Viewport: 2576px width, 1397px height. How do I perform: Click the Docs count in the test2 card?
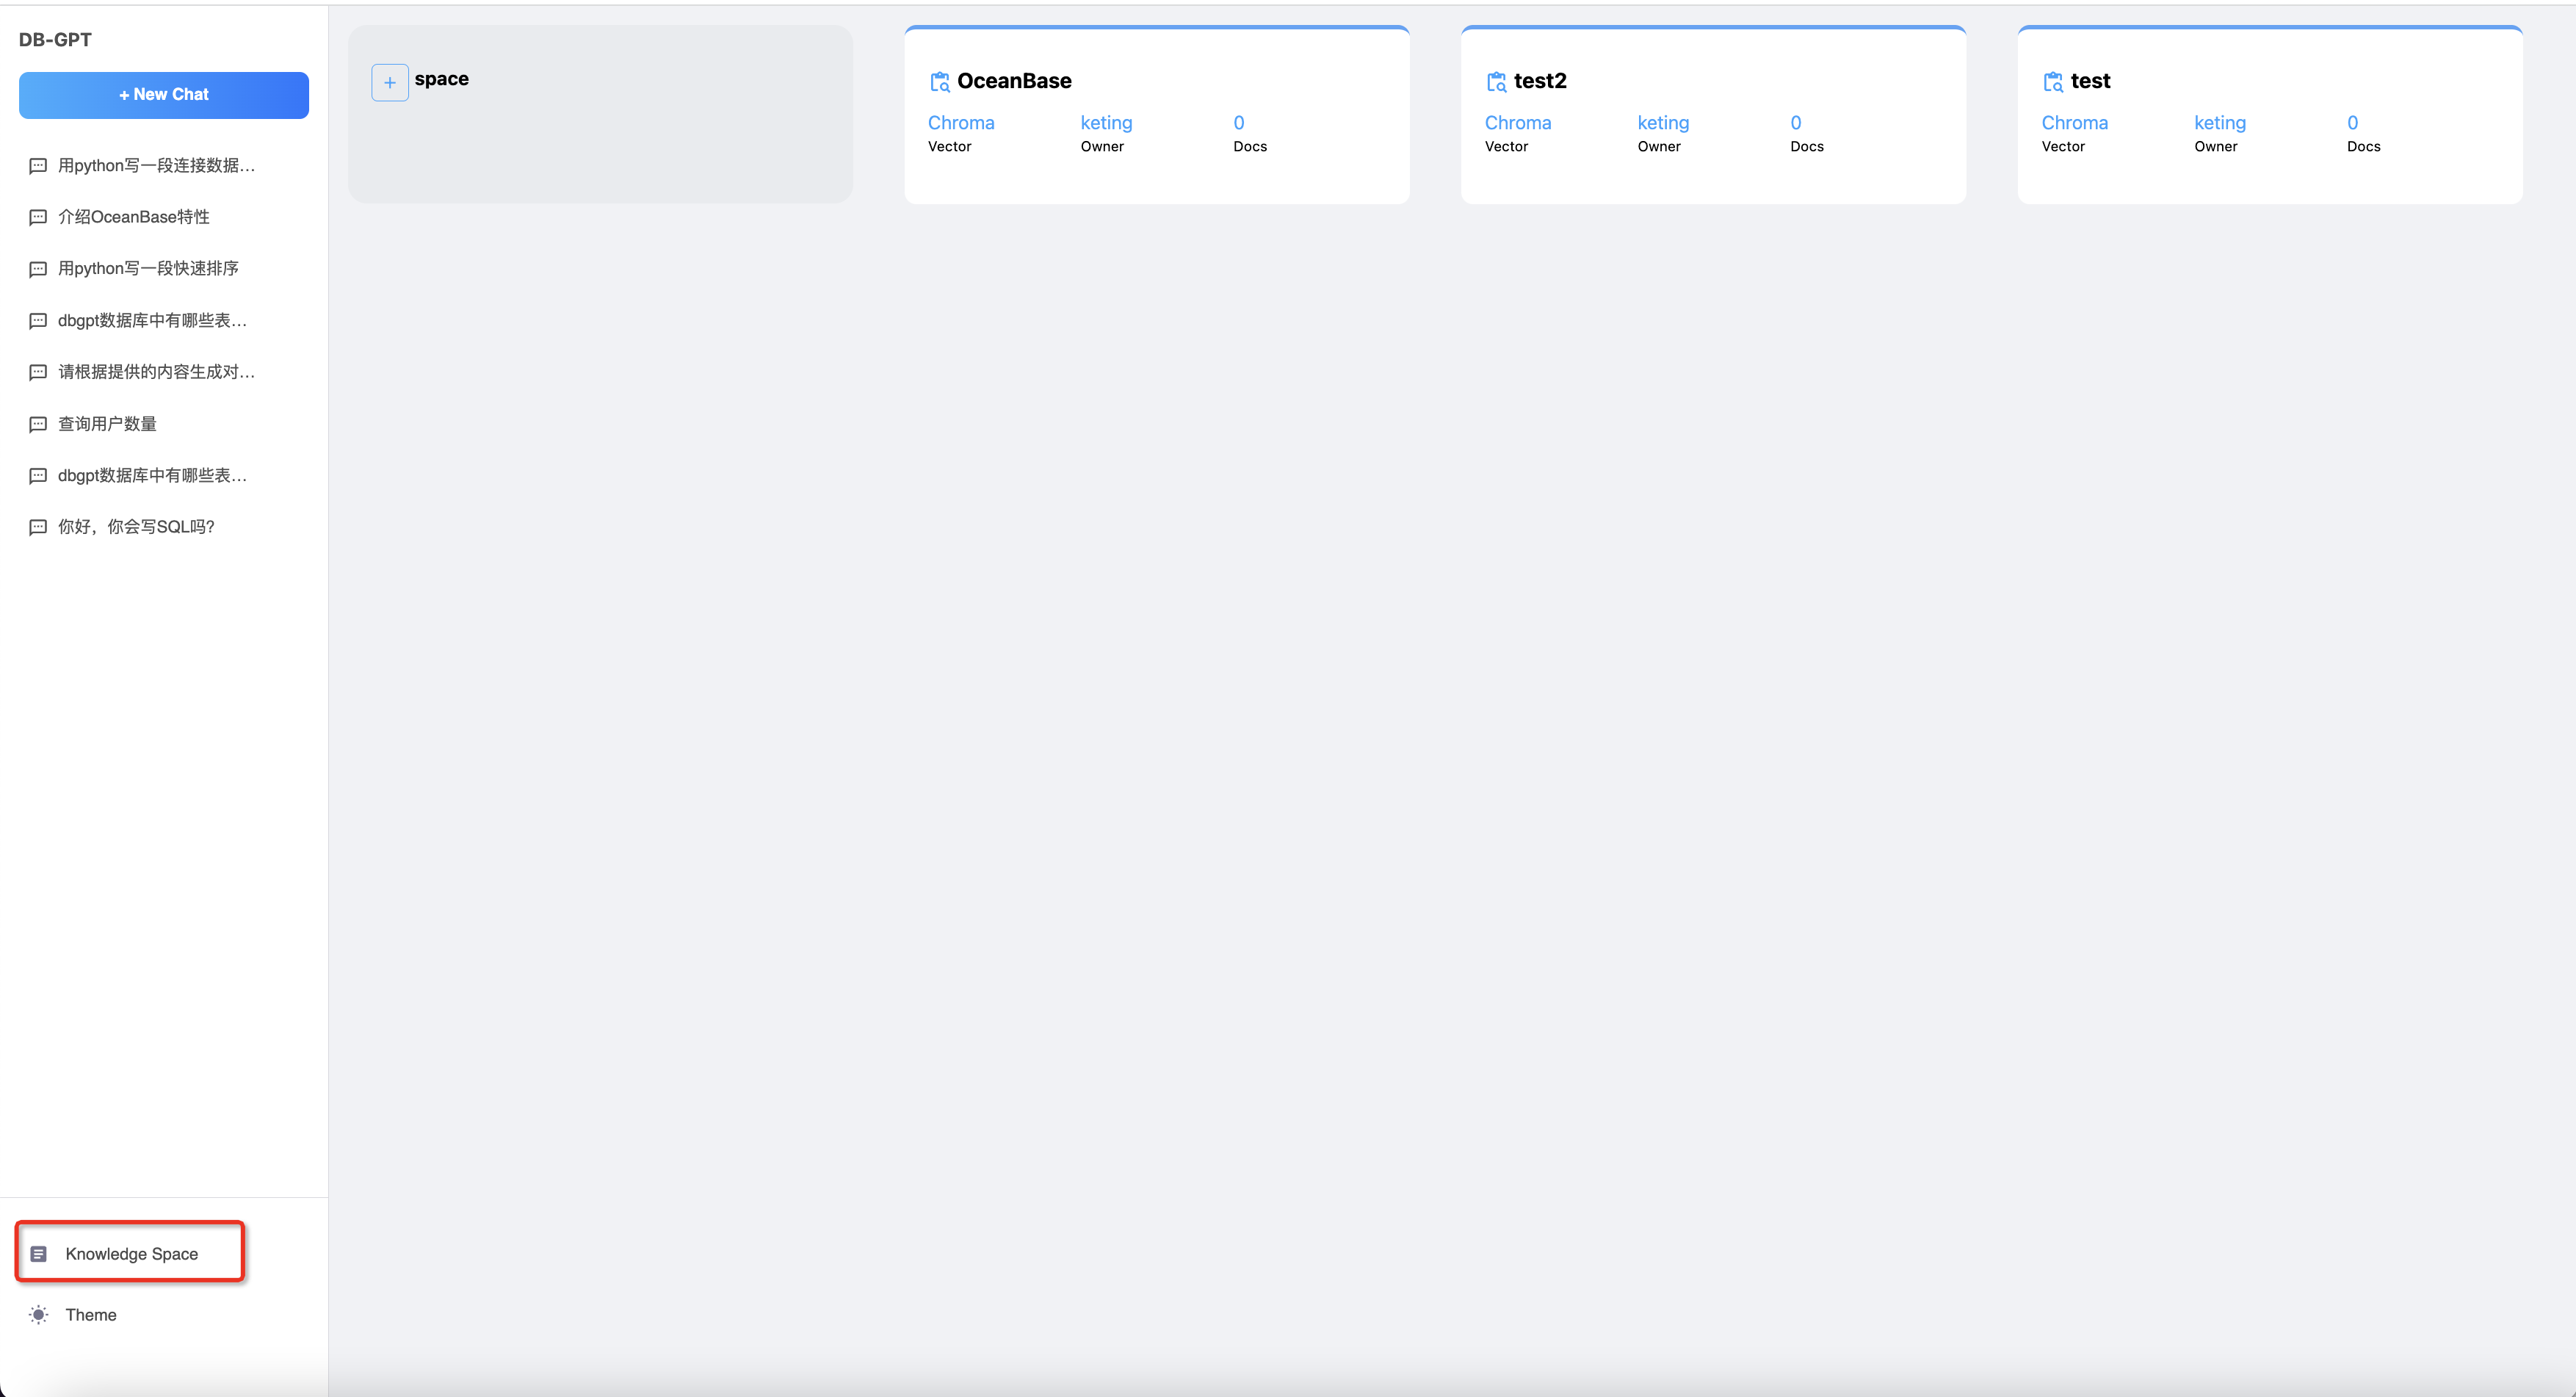coord(1796,123)
